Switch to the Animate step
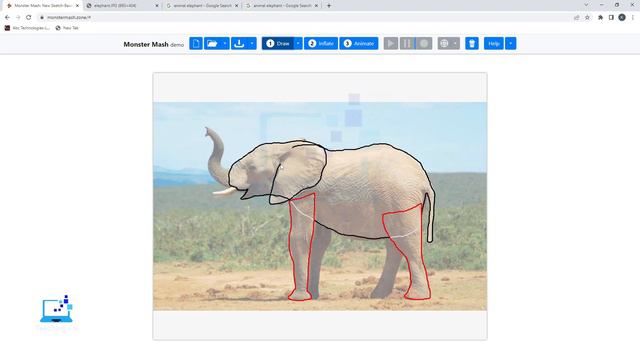The width and height of the screenshot is (640, 360). coord(359,43)
